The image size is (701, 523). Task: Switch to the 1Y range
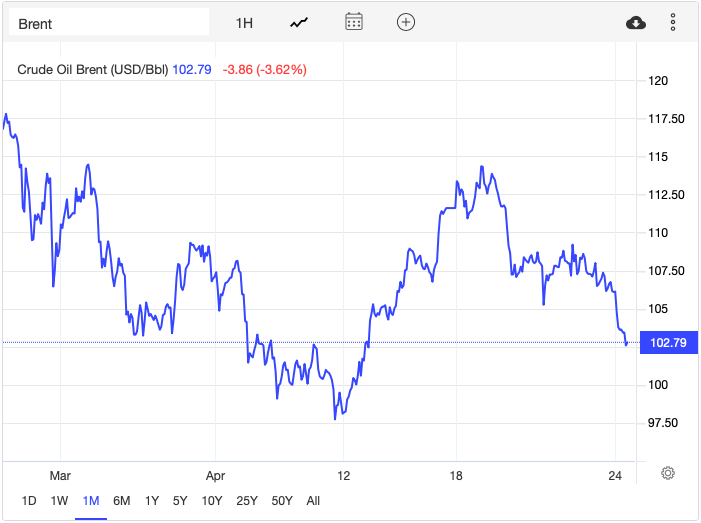[152, 500]
